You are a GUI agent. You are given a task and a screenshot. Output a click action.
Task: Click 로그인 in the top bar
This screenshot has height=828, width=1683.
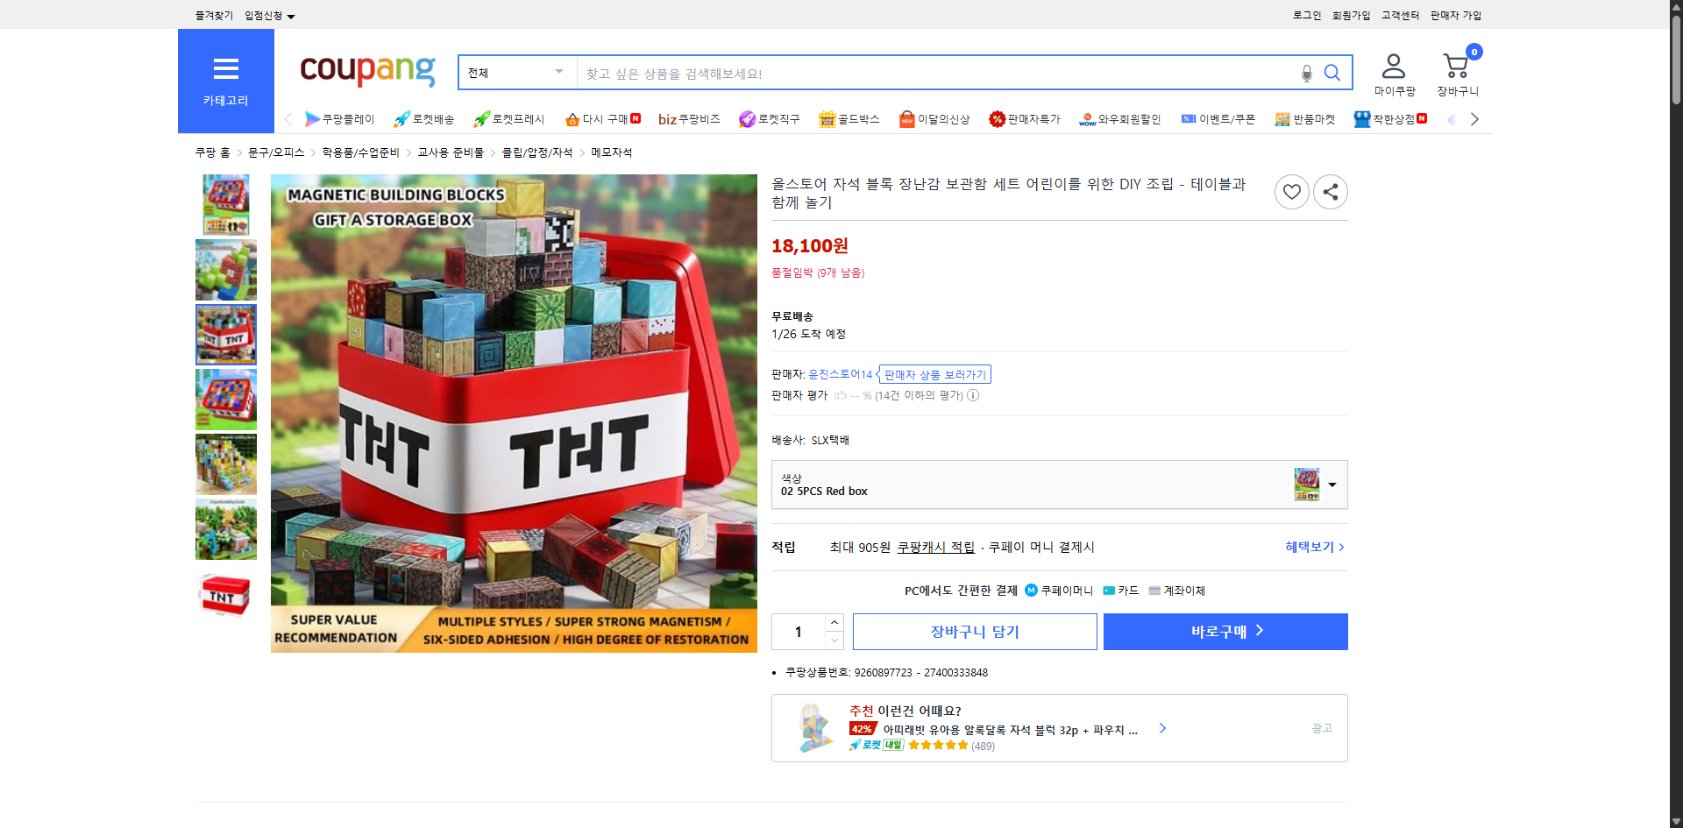click(x=1306, y=15)
